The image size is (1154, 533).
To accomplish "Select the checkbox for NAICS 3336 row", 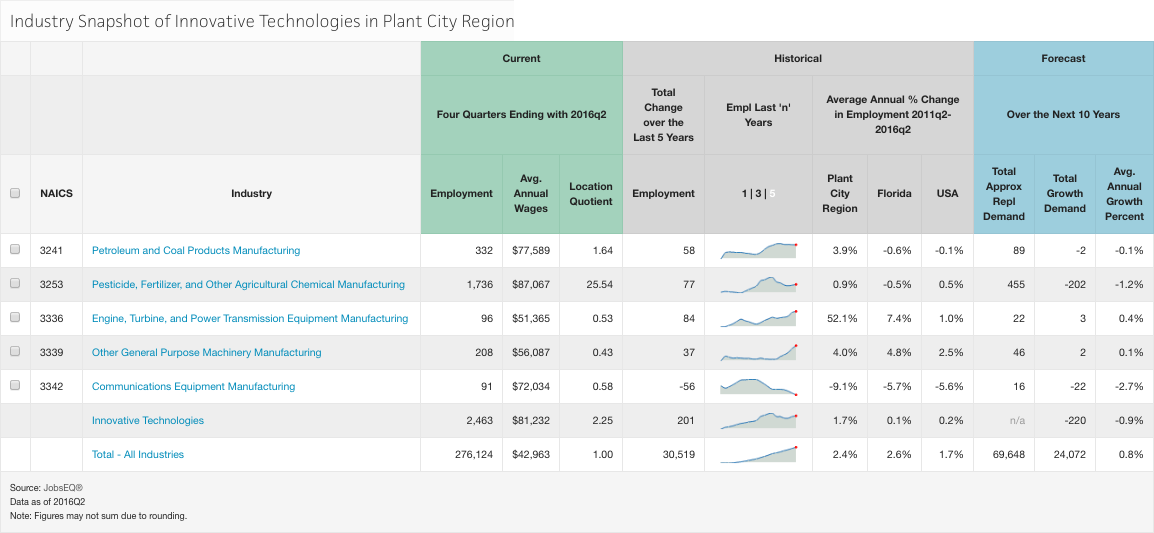I will (x=15, y=318).
